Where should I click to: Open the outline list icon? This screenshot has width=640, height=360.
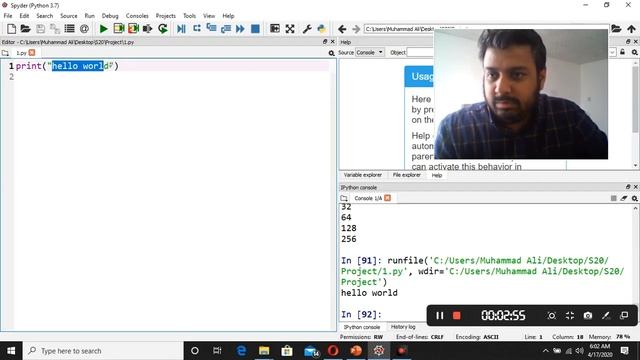pos(69,29)
